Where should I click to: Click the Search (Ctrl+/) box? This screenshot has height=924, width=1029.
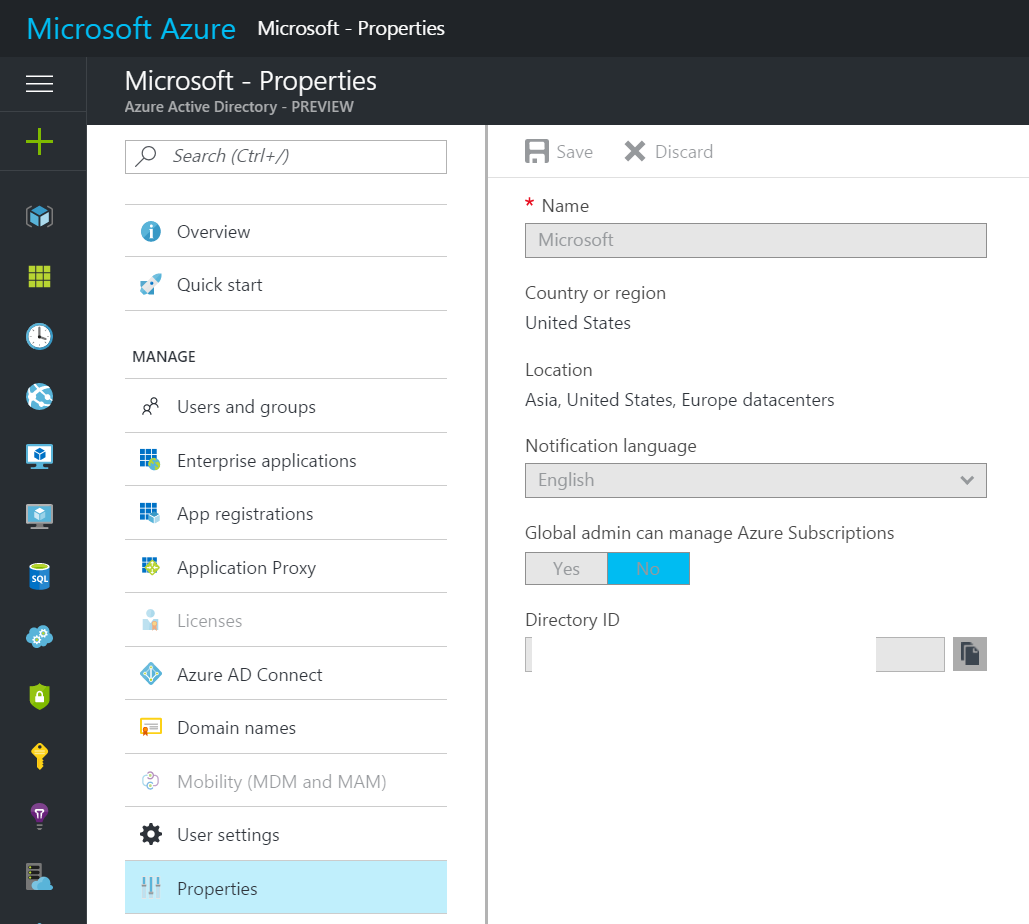click(285, 156)
